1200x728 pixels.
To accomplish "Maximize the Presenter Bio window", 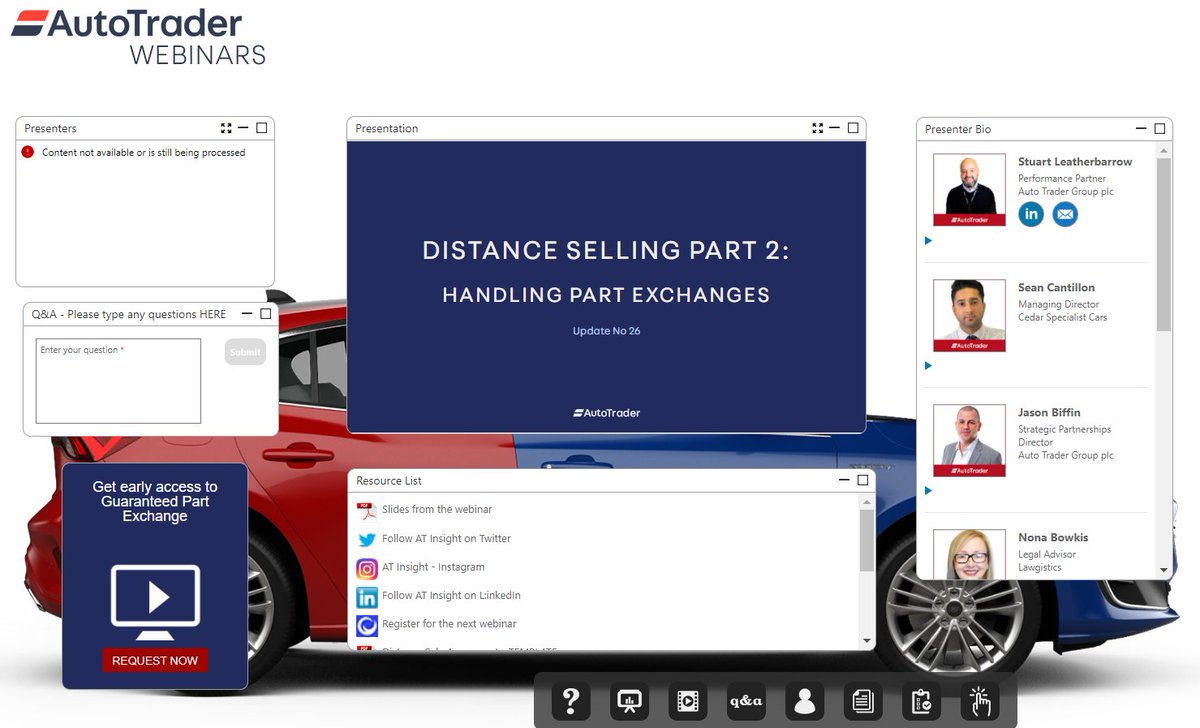I will coord(1160,128).
